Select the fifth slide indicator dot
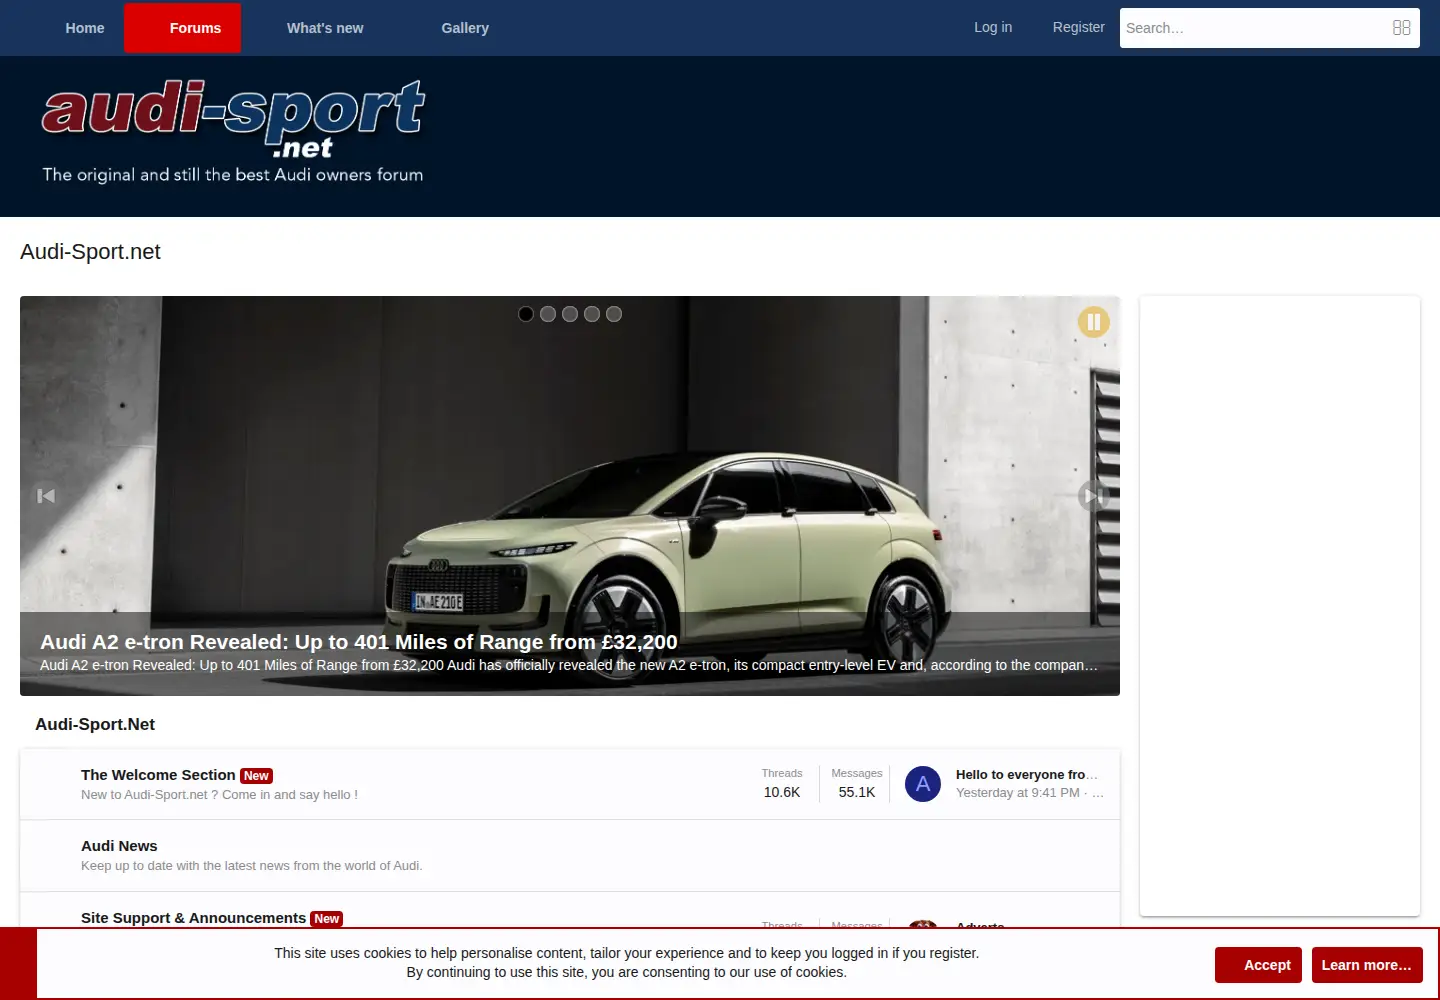The image size is (1440, 1000). (614, 314)
